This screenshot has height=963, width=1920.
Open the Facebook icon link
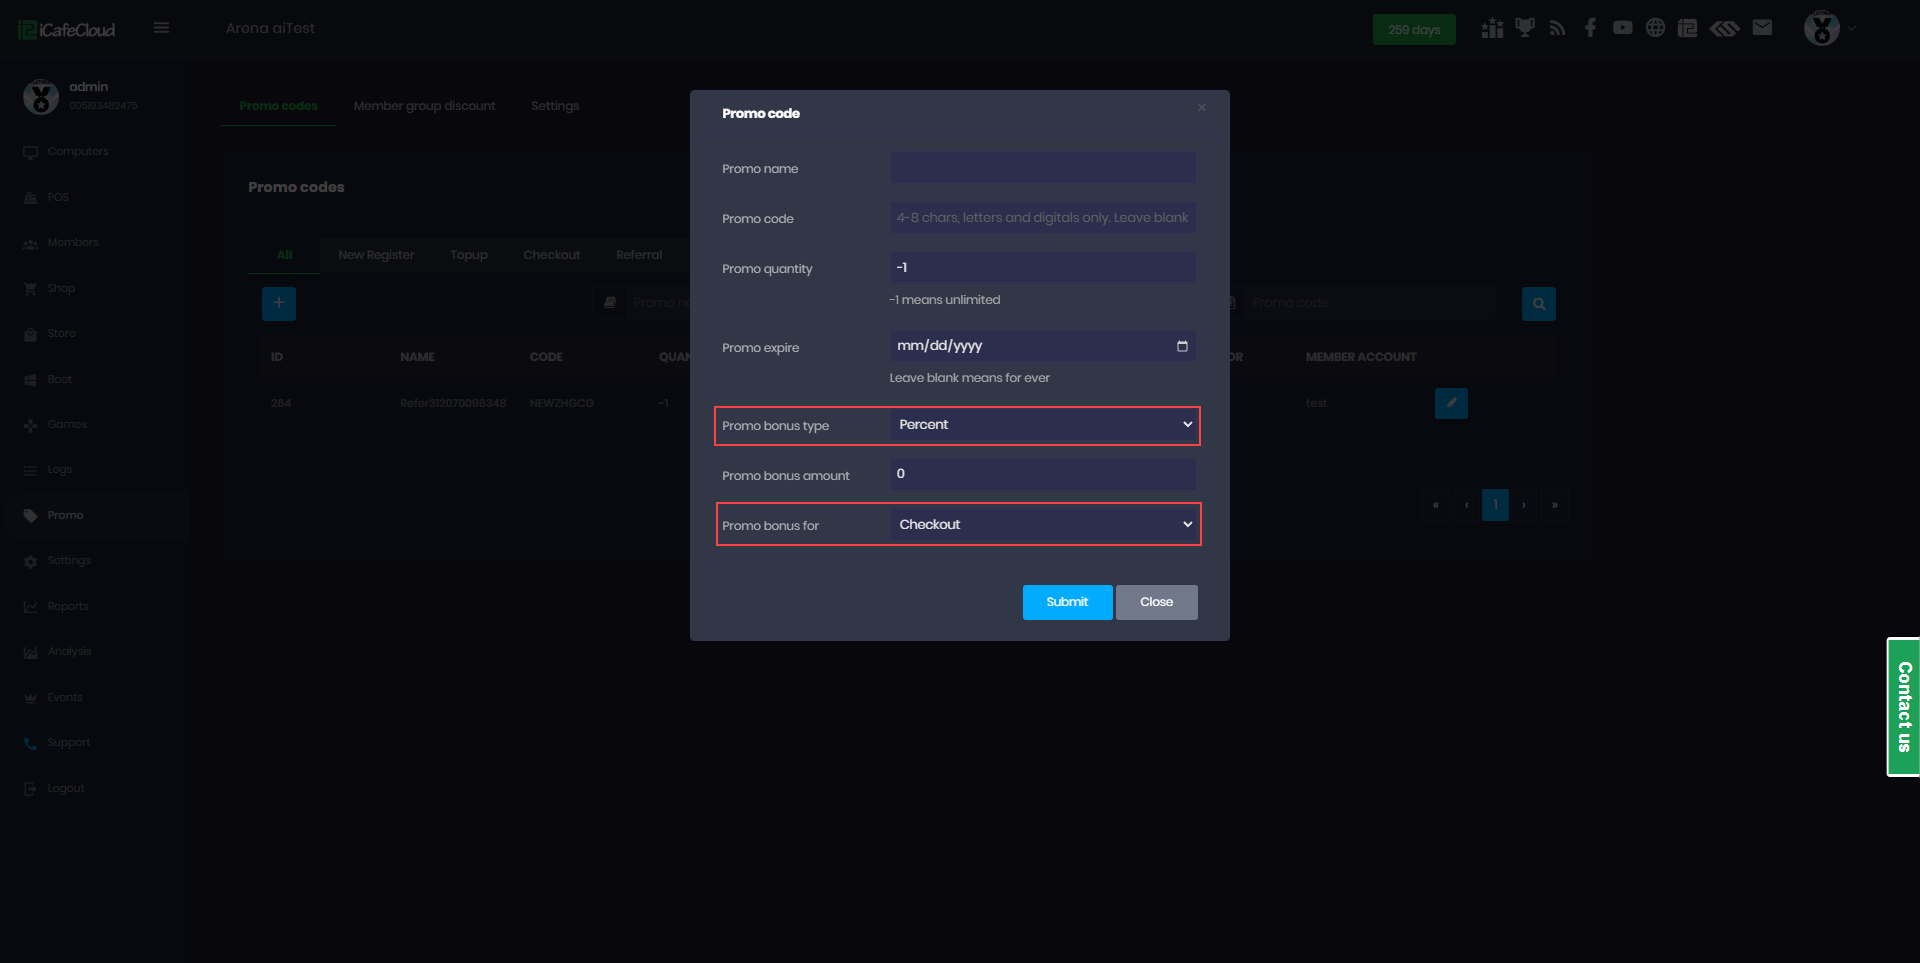tap(1590, 28)
